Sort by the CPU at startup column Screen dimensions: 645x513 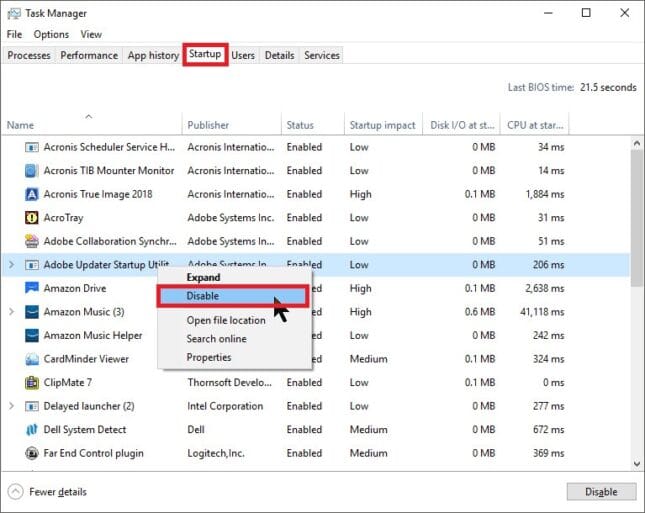tap(535, 124)
